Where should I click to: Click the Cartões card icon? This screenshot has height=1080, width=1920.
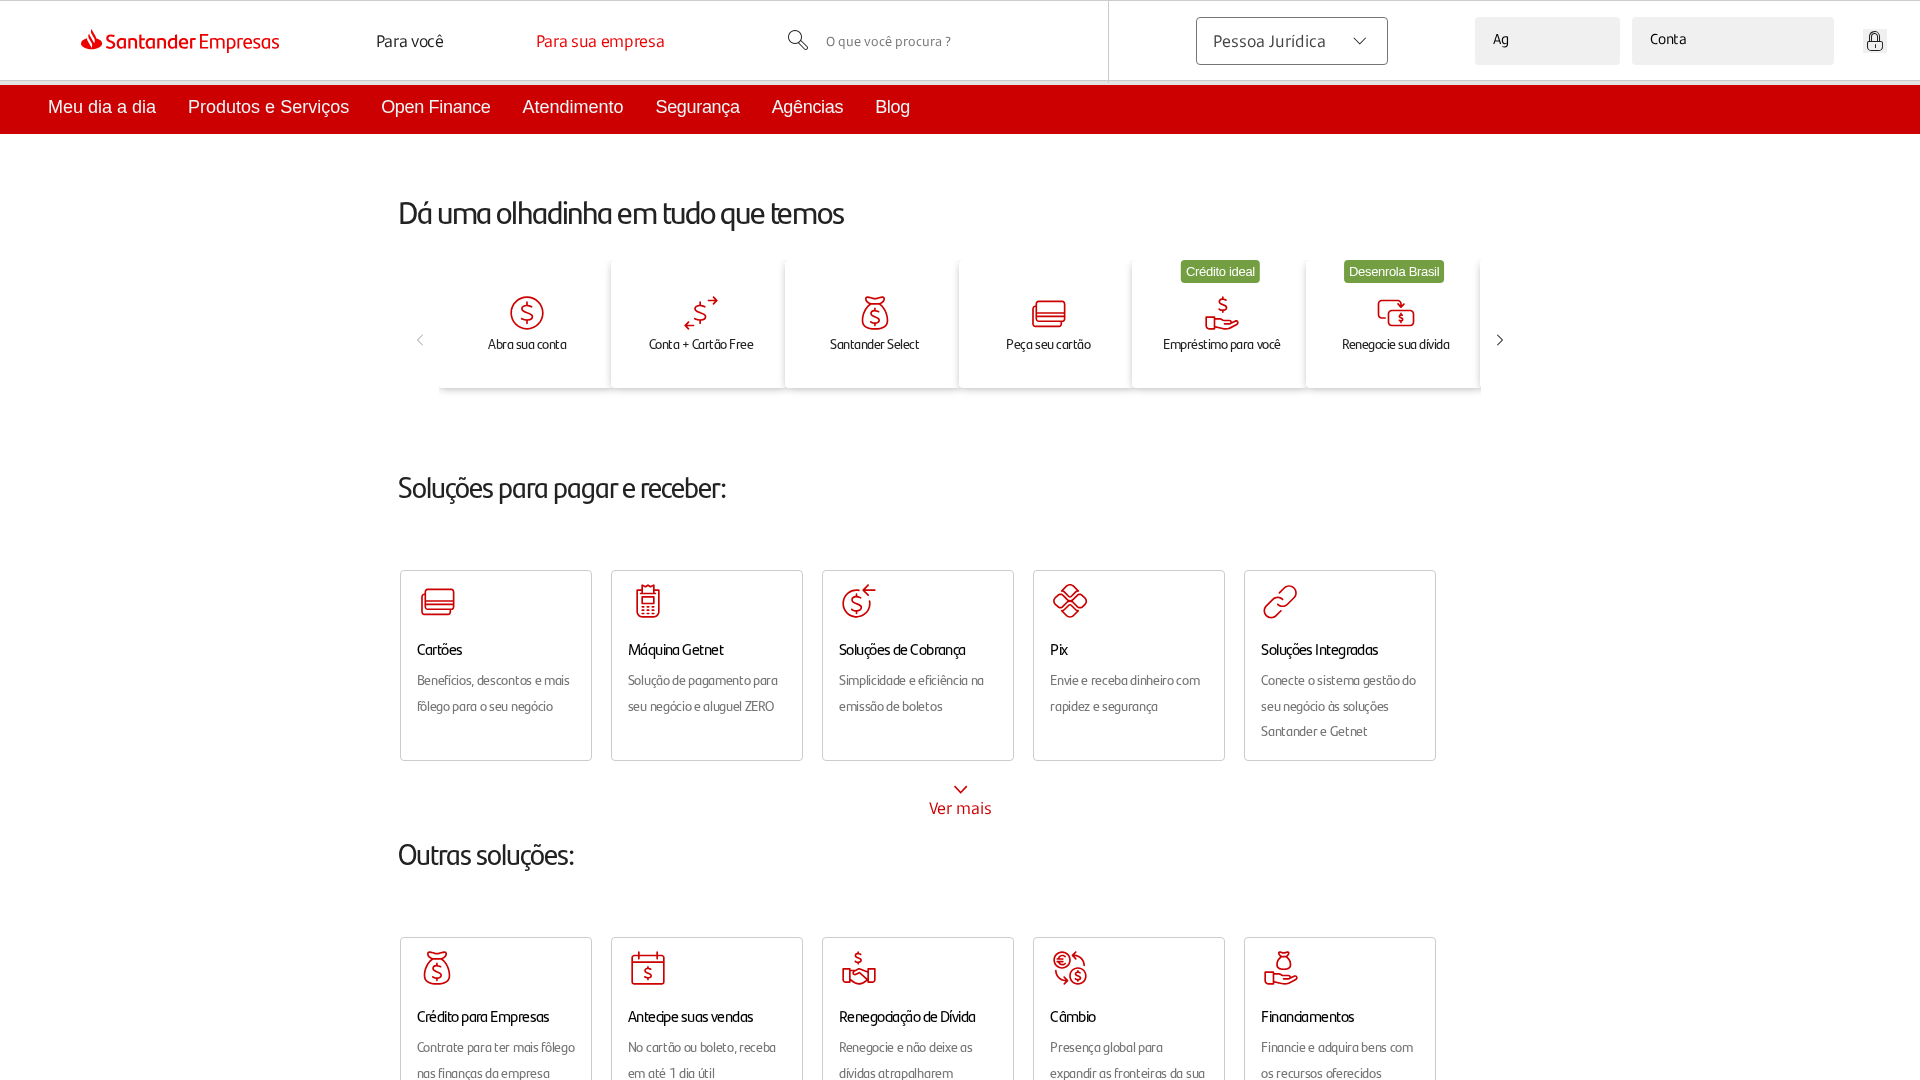tap(438, 601)
